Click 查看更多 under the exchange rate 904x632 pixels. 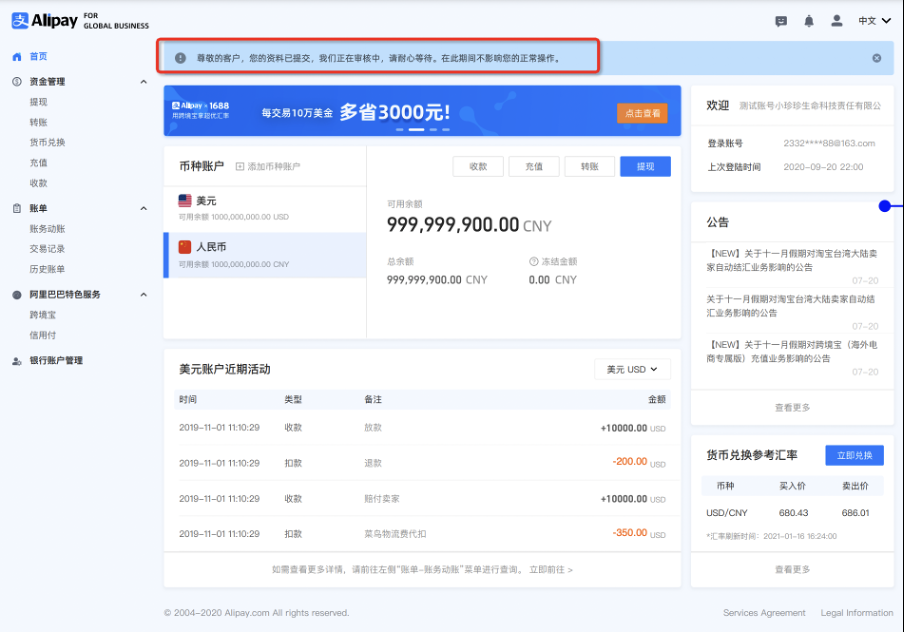792,569
